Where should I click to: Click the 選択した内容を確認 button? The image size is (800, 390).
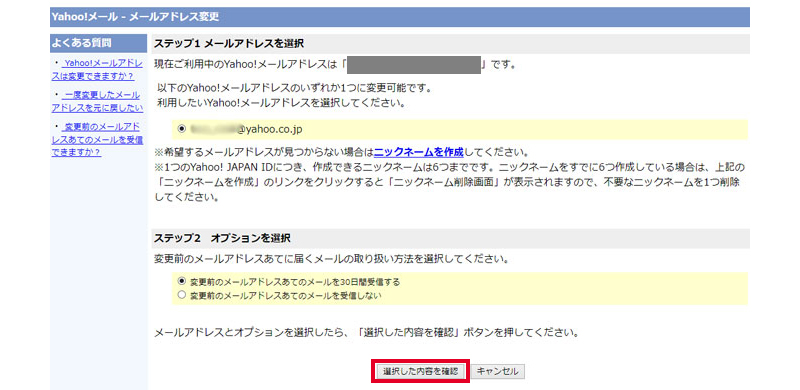[420, 371]
